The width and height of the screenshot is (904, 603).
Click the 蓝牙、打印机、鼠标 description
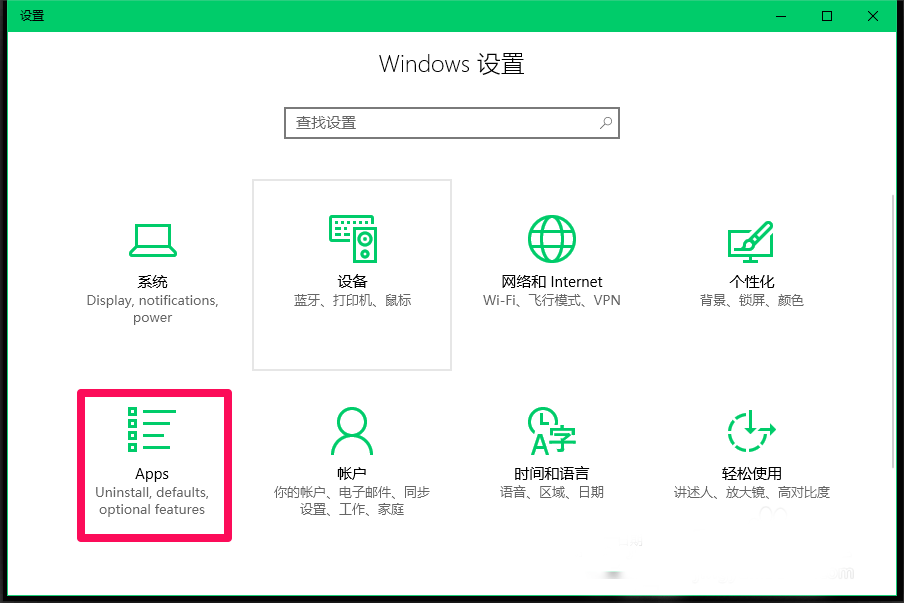(x=352, y=300)
